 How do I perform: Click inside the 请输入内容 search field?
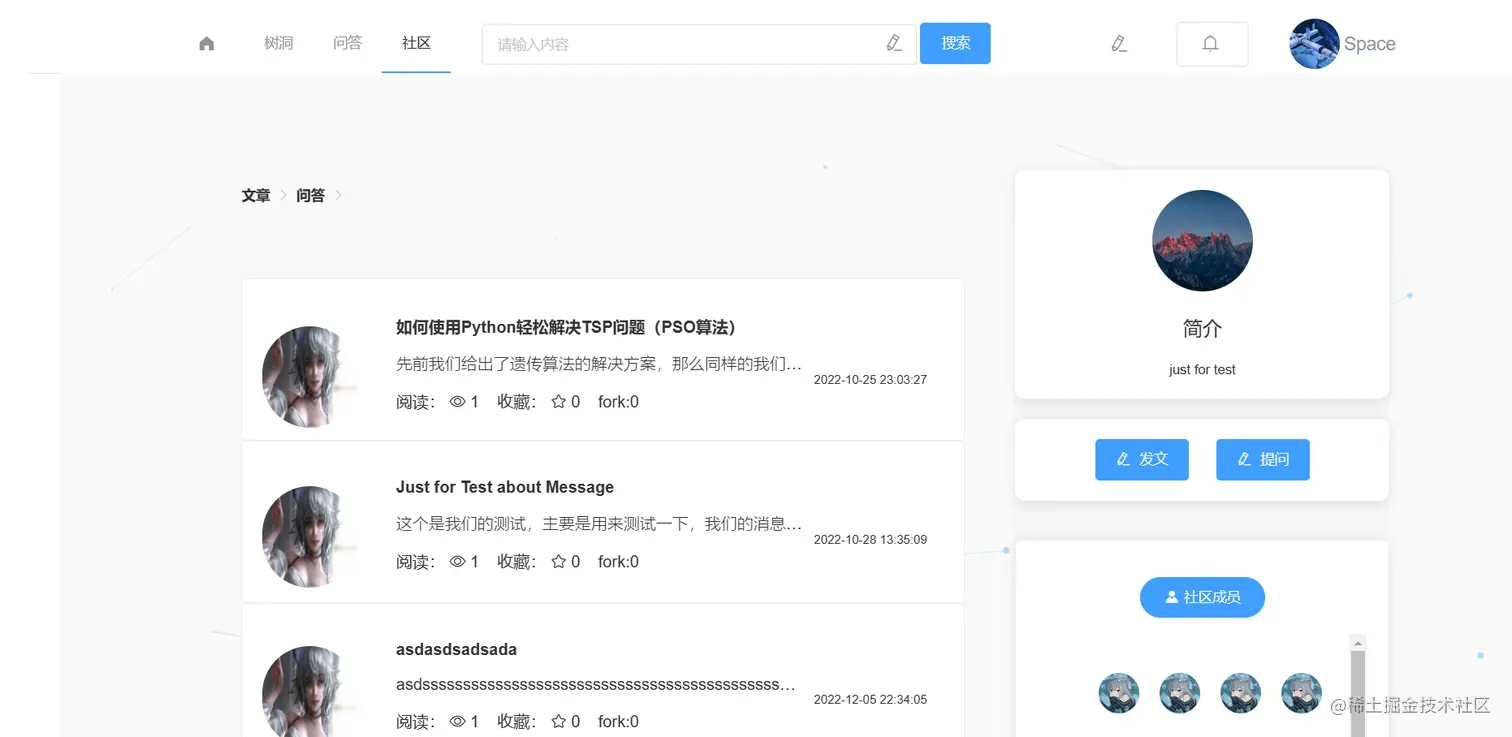(x=650, y=43)
